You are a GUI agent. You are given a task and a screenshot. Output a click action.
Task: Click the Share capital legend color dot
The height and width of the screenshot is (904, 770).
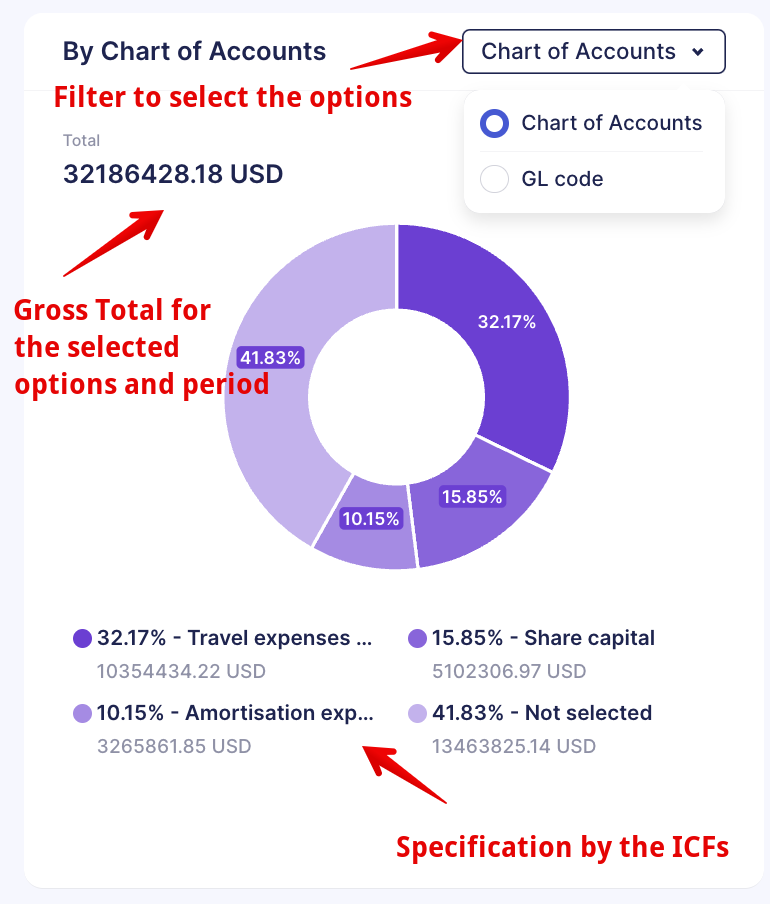[x=417, y=638]
